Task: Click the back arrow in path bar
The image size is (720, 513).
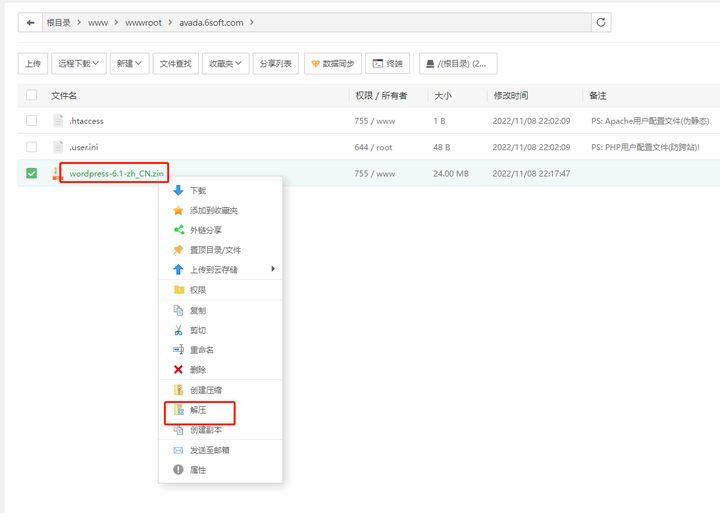Action: pos(30,23)
